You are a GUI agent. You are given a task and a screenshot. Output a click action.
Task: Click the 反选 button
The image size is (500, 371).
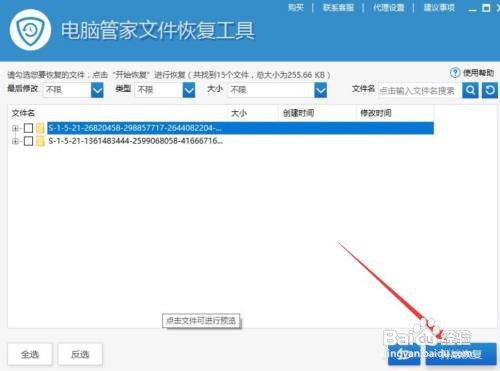coord(80,354)
